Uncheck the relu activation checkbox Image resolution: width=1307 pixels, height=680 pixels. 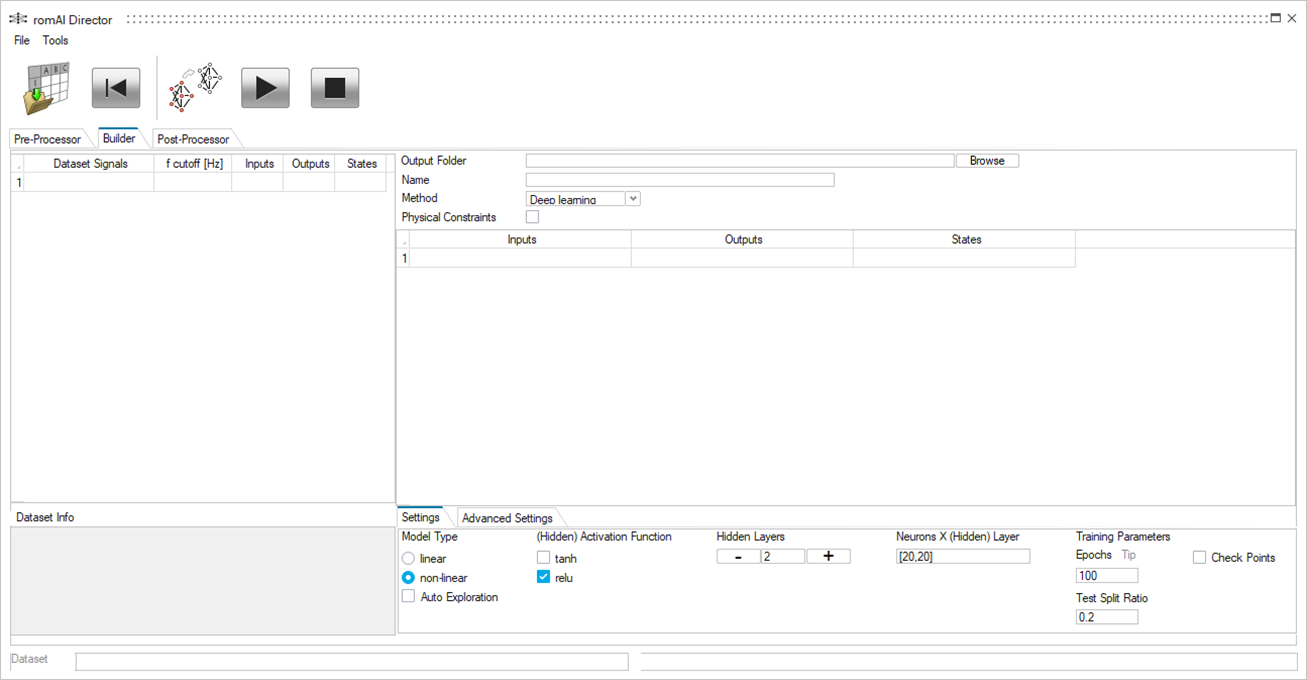[x=544, y=577]
